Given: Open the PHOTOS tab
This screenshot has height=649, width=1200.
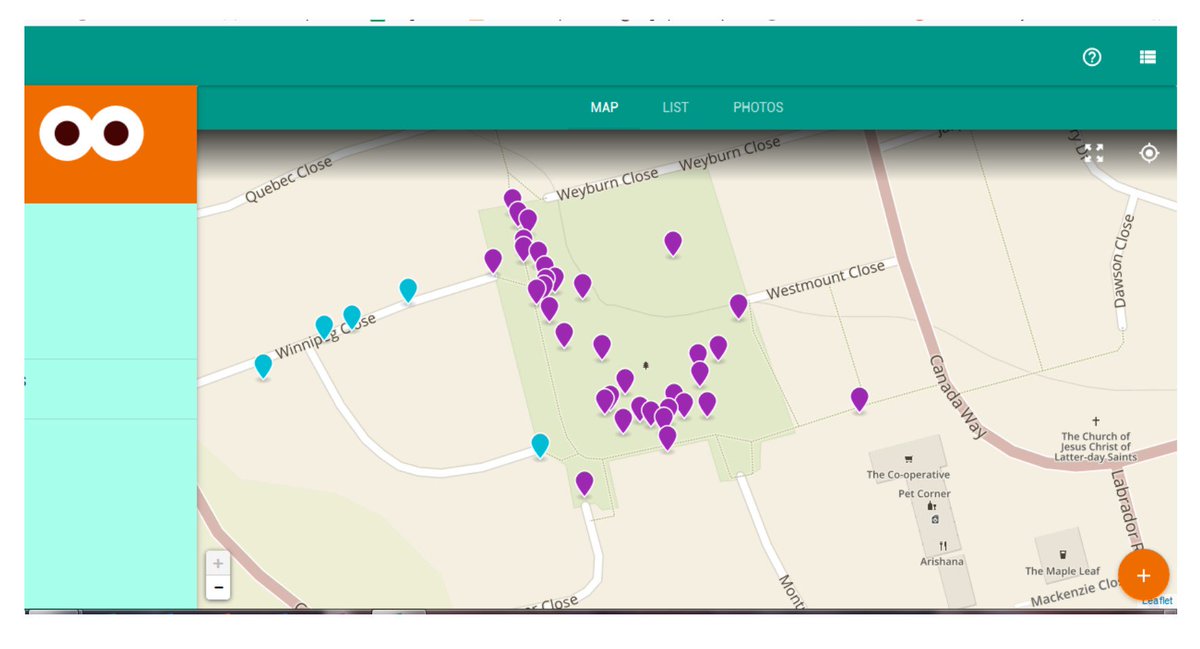Looking at the screenshot, I should pyautogui.click(x=758, y=107).
